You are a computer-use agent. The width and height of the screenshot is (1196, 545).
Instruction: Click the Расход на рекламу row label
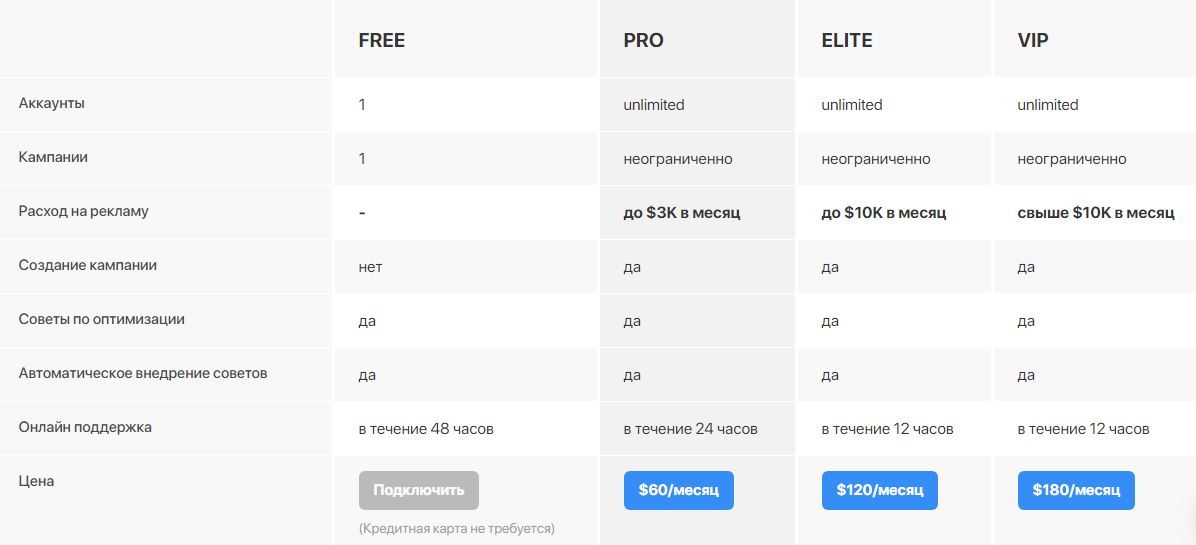(x=84, y=211)
